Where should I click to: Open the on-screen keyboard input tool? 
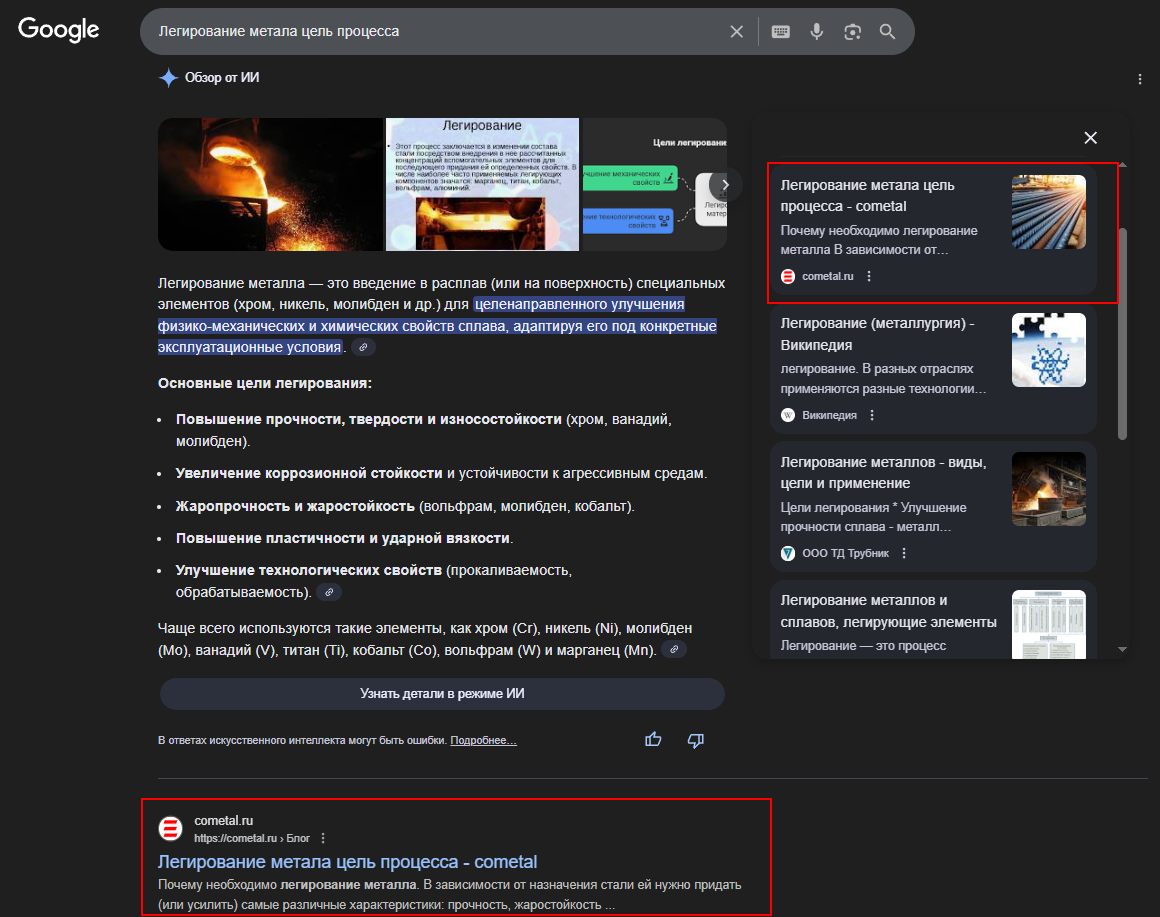pos(781,32)
